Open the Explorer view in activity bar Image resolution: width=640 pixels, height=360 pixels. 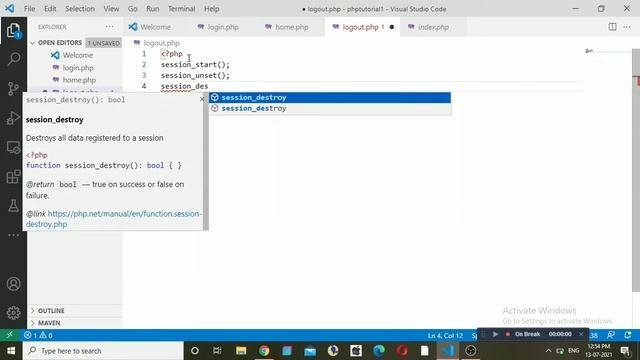13,30
